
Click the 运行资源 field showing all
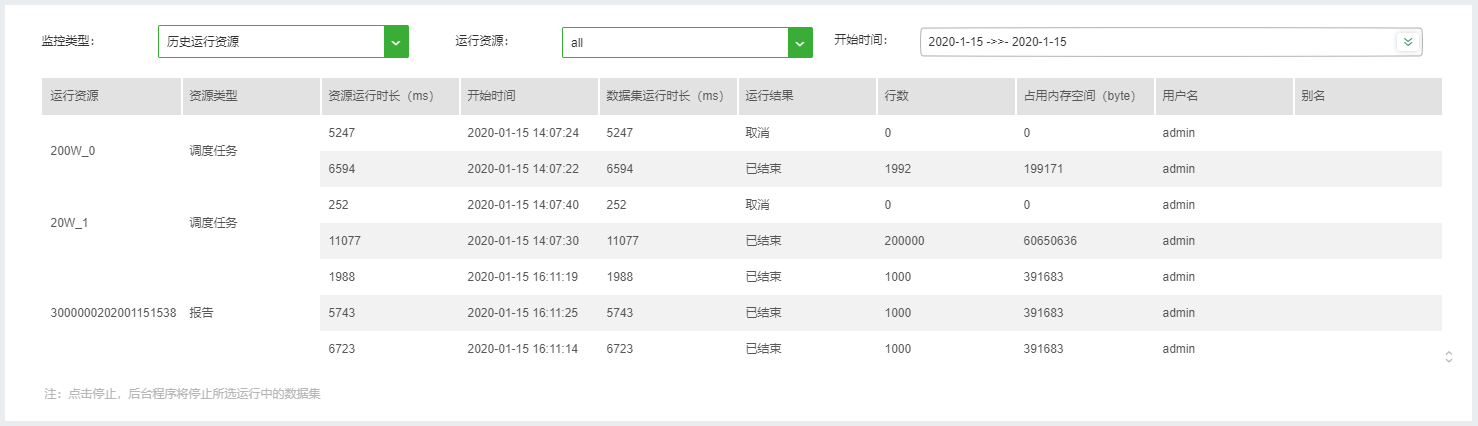(675, 42)
